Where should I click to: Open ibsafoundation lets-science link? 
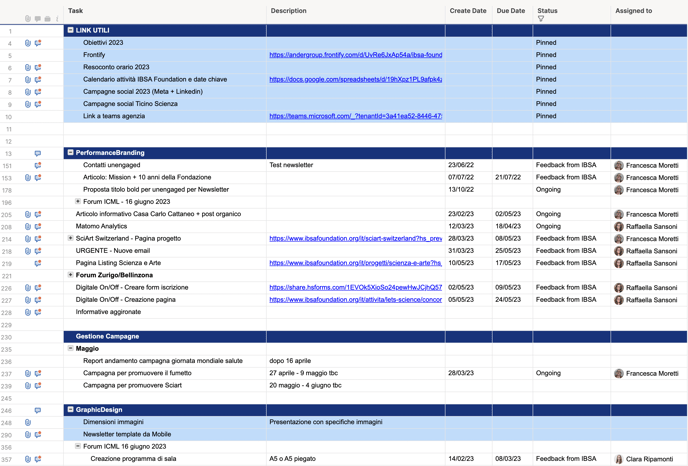click(355, 300)
